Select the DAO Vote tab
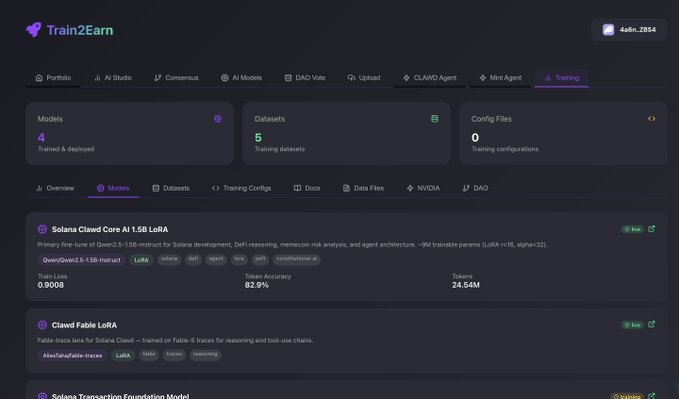 point(304,78)
